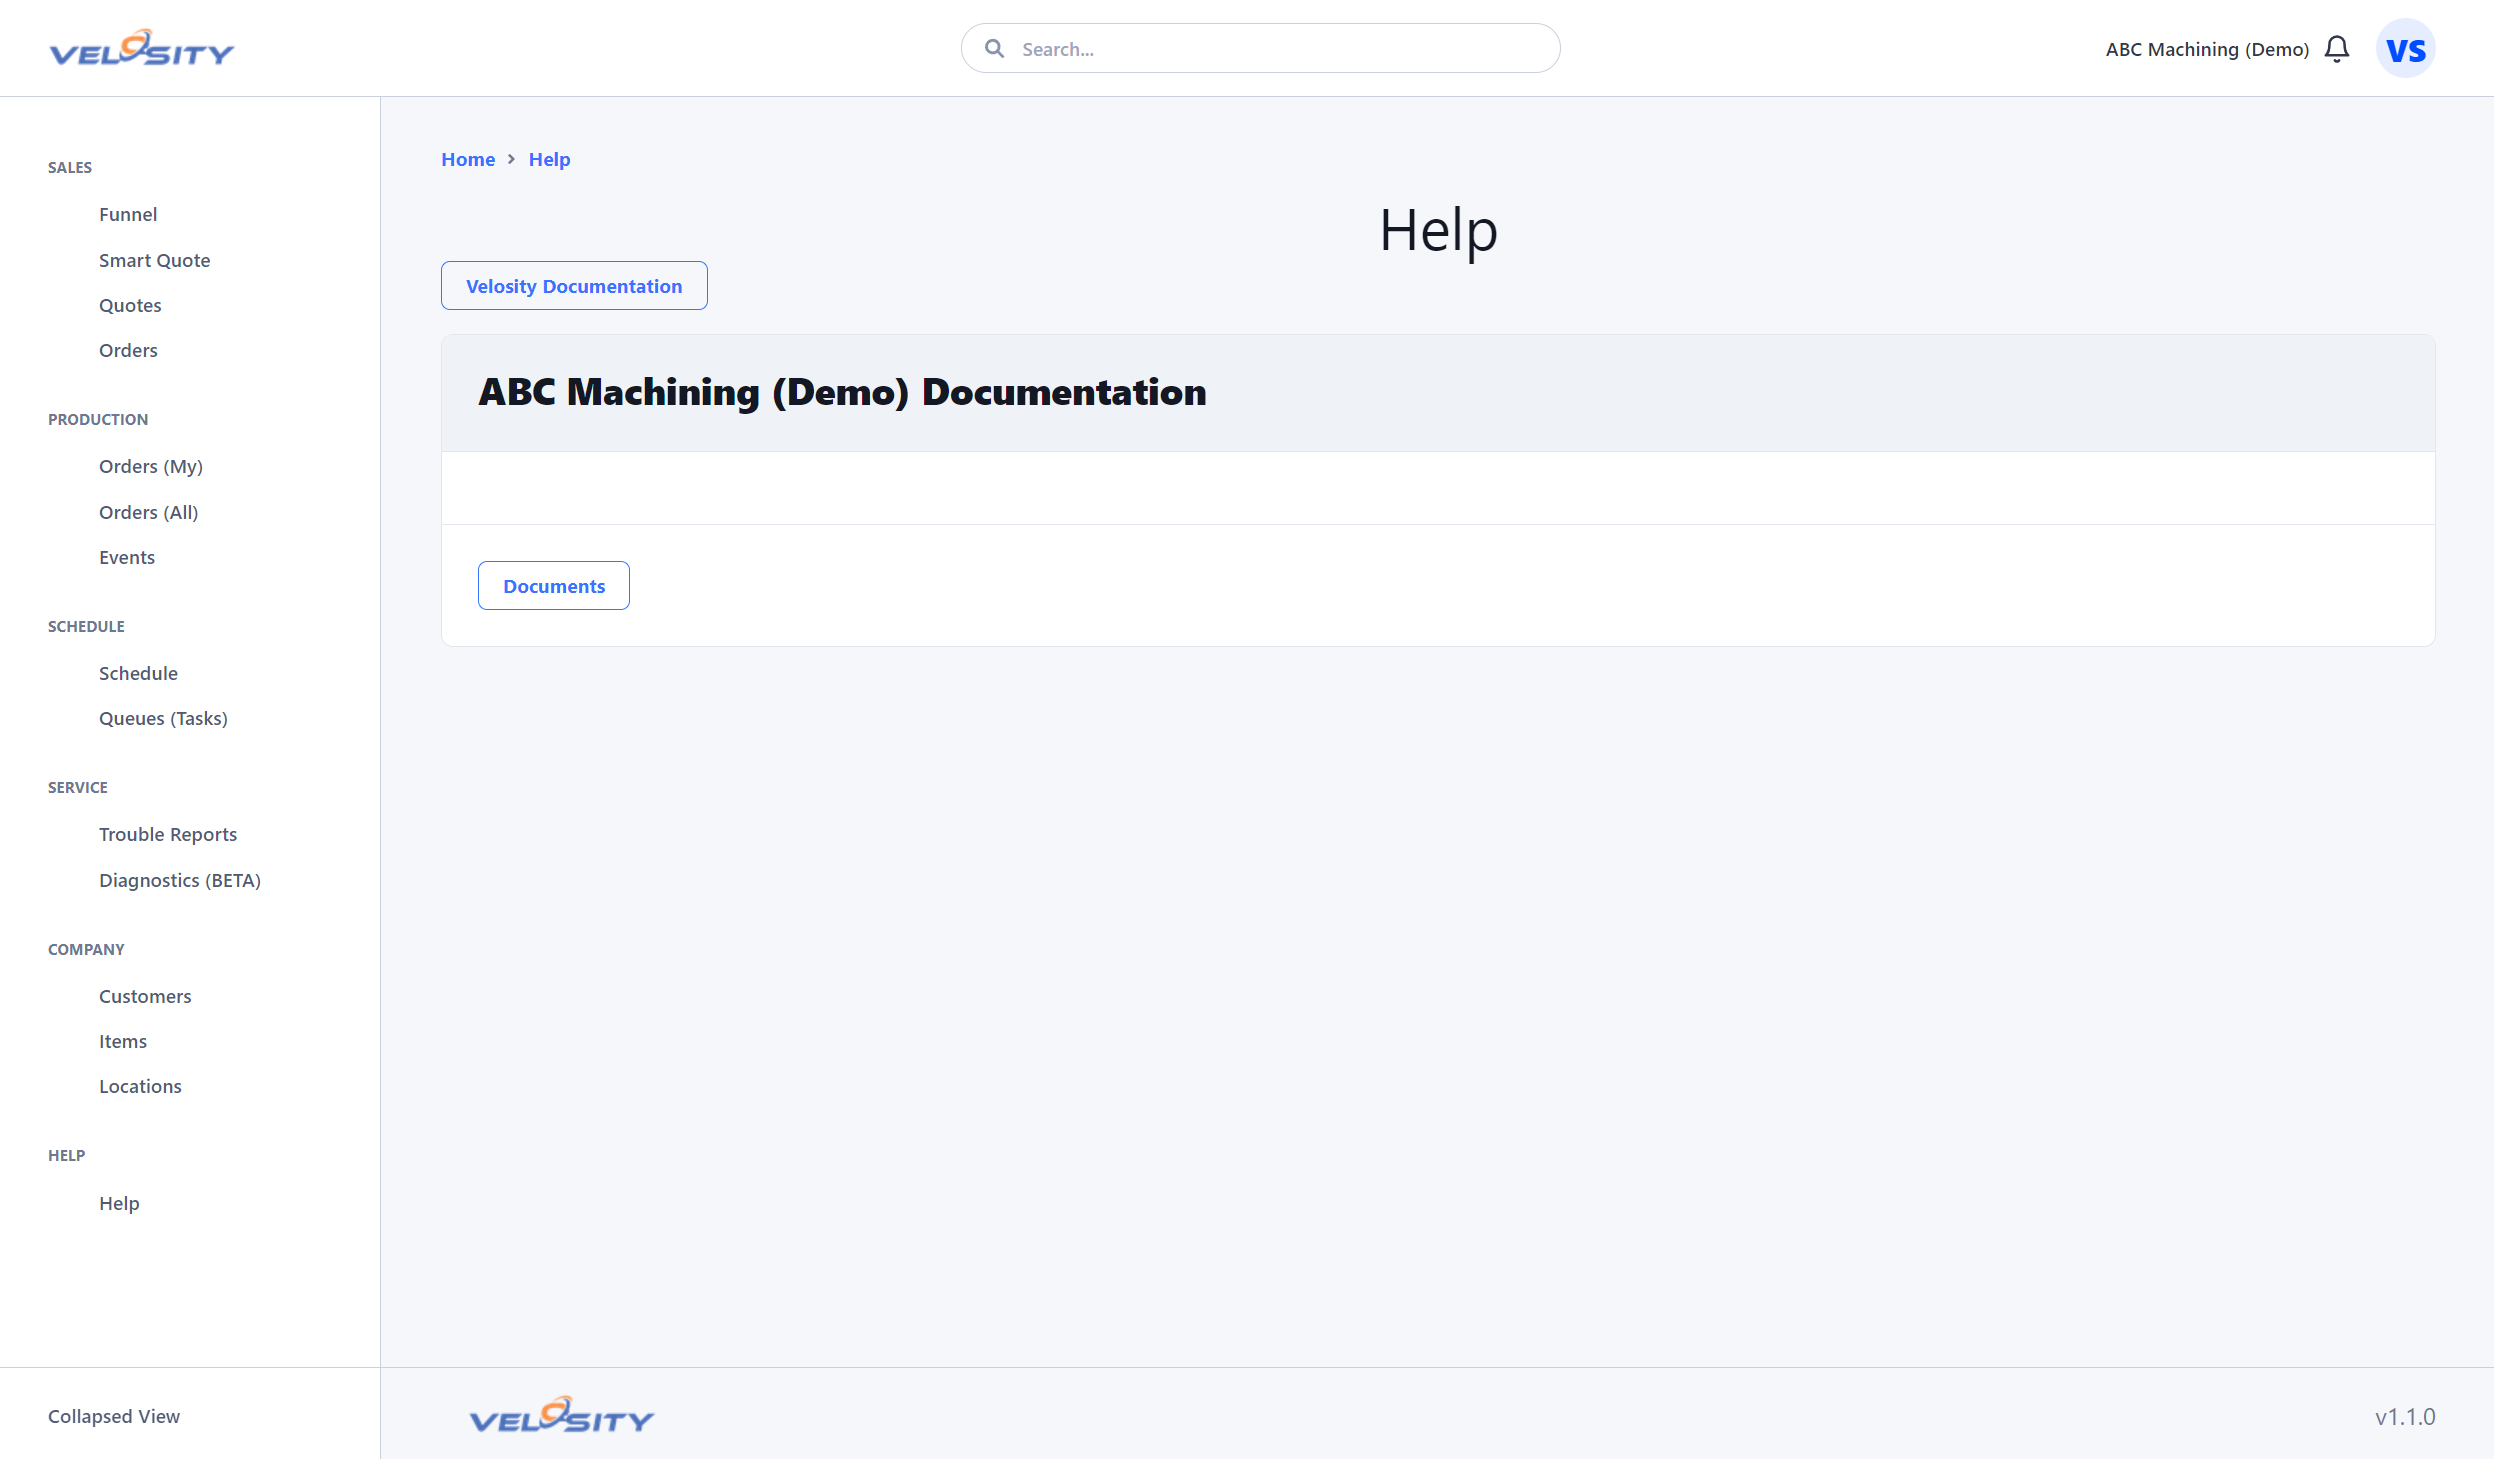Click the SERVICE section heading
Image resolution: width=2494 pixels, height=1459 pixels.
[x=78, y=788]
